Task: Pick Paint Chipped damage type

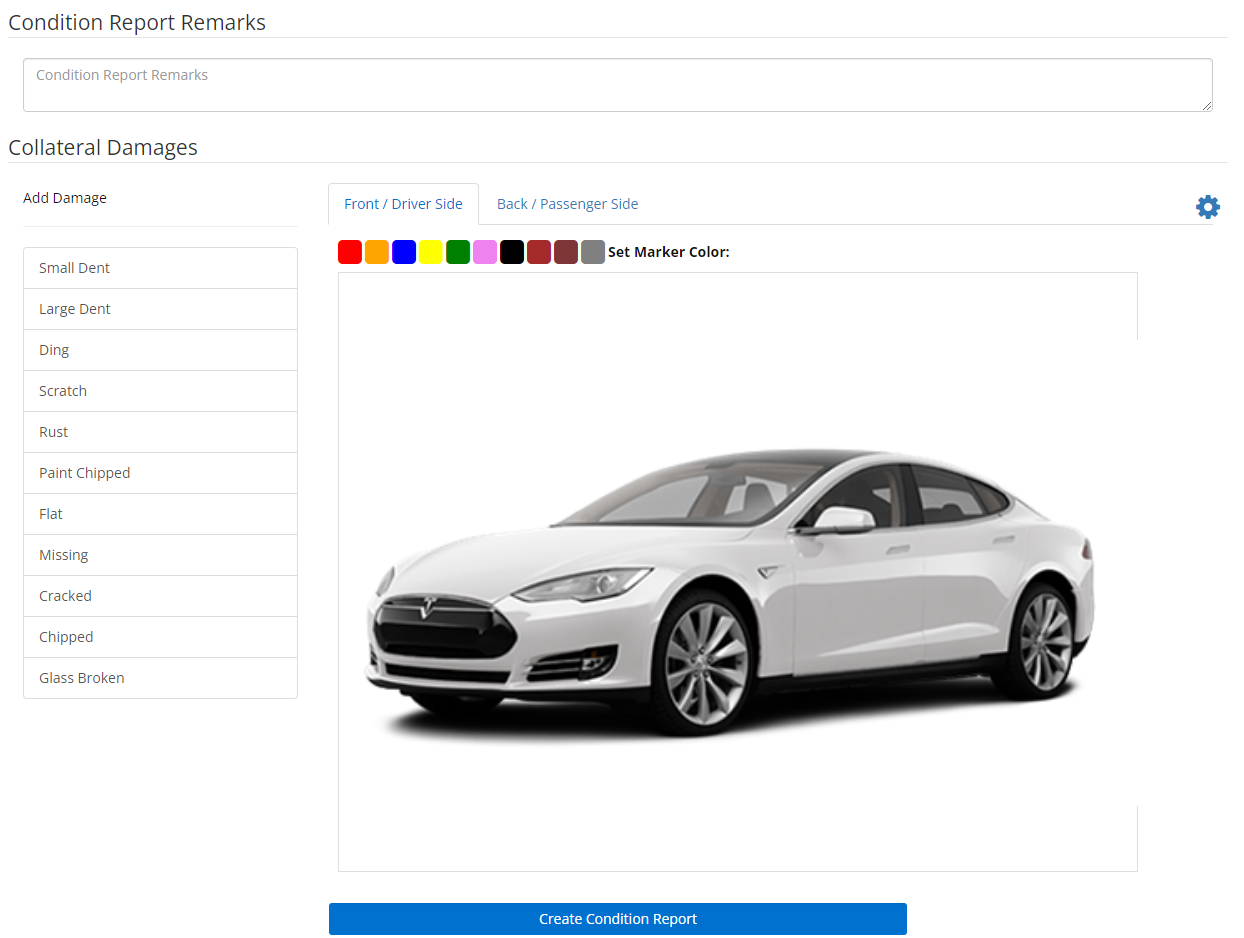Action: (x=160, y=473)
